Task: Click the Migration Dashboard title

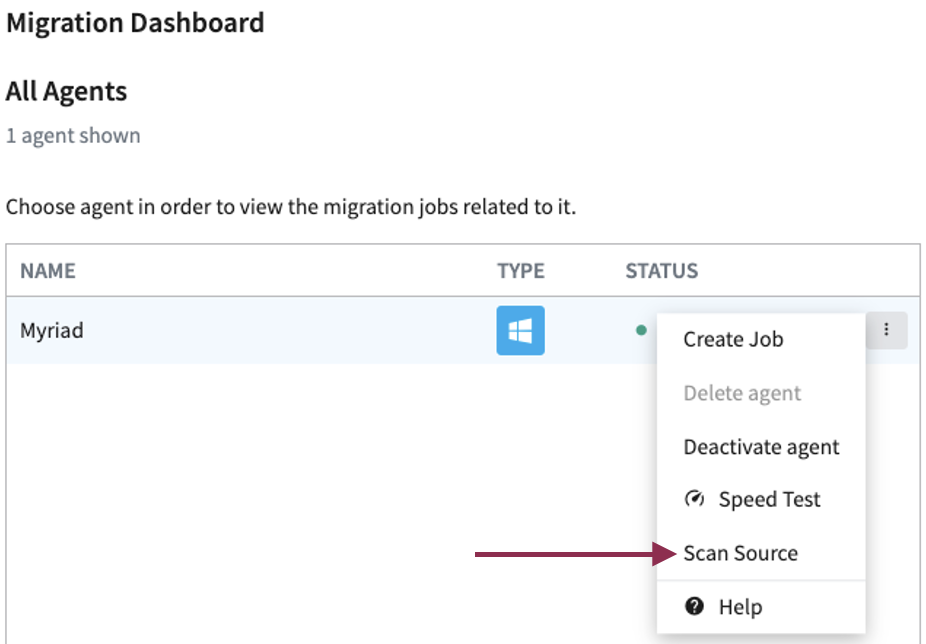Action: point(135,22)
